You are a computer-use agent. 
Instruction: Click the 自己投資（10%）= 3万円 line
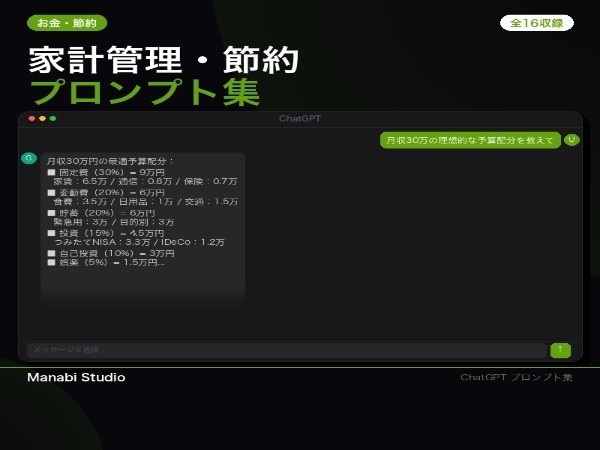pos(111,253)
